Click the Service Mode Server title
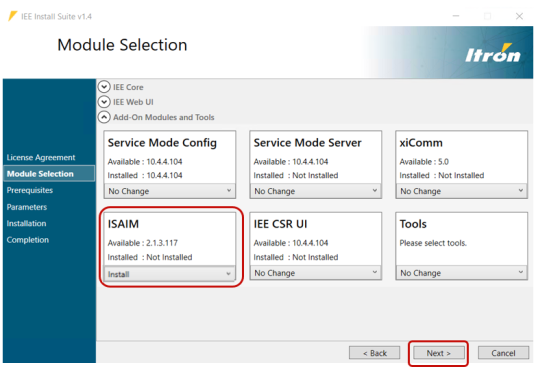The height and width of the screenshot is (367, 536). click(307, 142)
